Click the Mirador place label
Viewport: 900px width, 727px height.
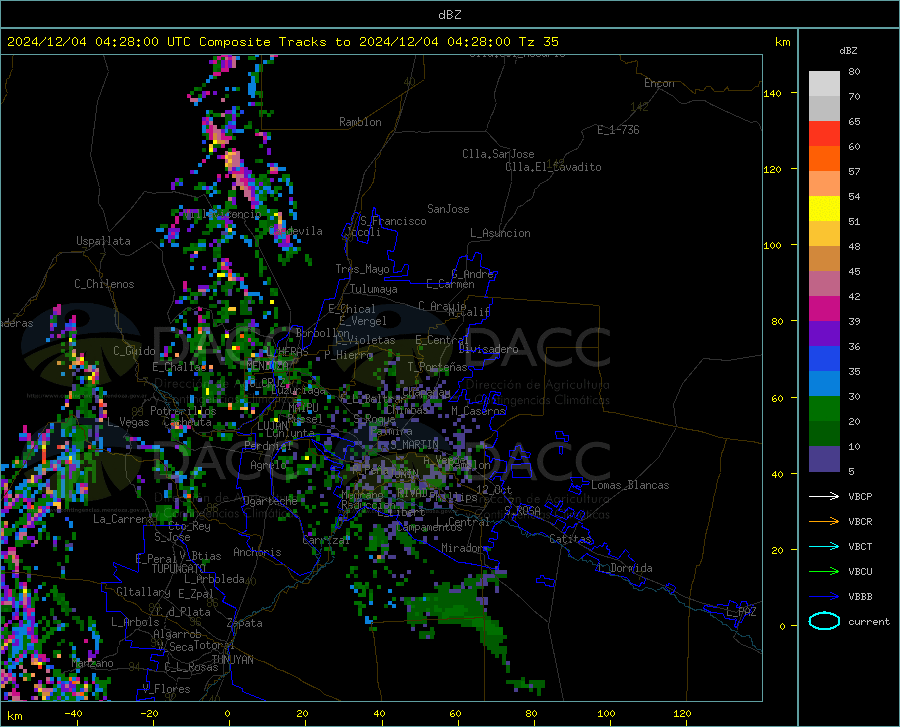click(x=462, y=548)
